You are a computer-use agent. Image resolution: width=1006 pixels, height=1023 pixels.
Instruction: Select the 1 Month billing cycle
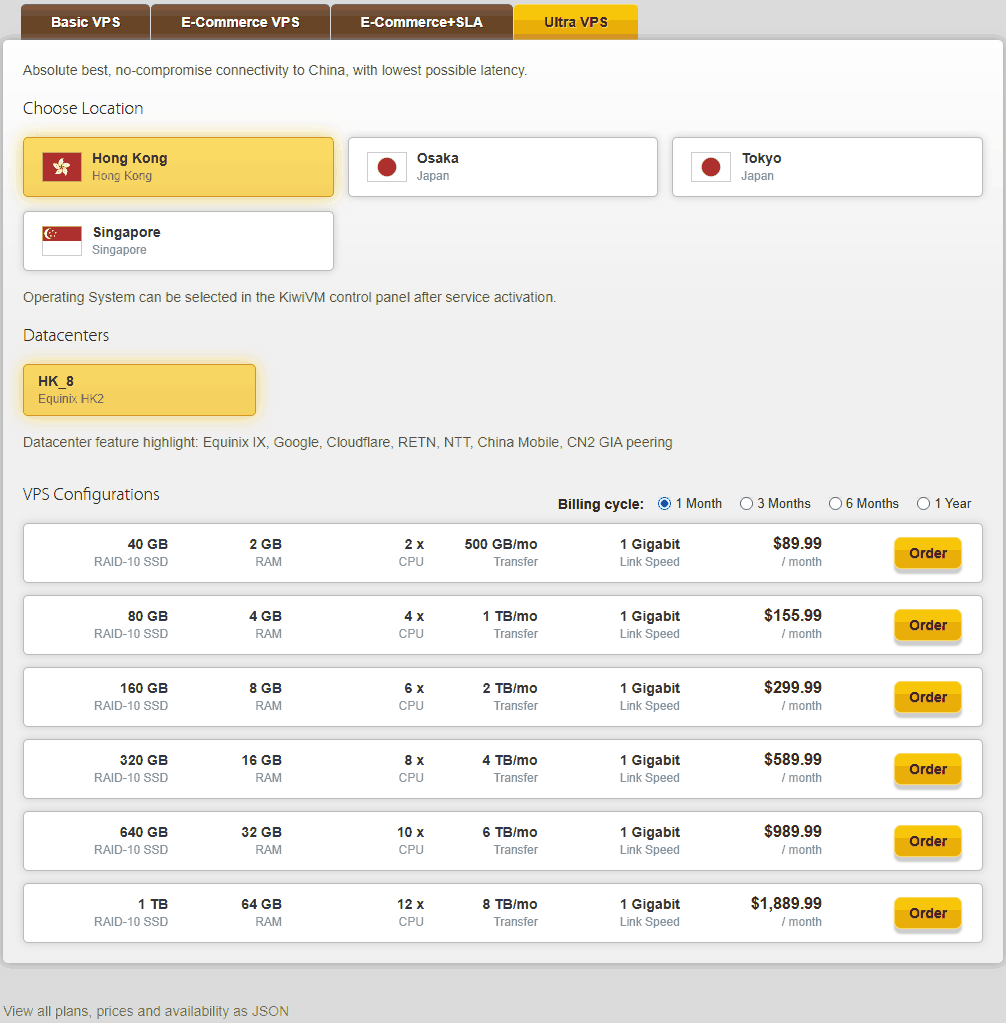[x=664, y=504]
